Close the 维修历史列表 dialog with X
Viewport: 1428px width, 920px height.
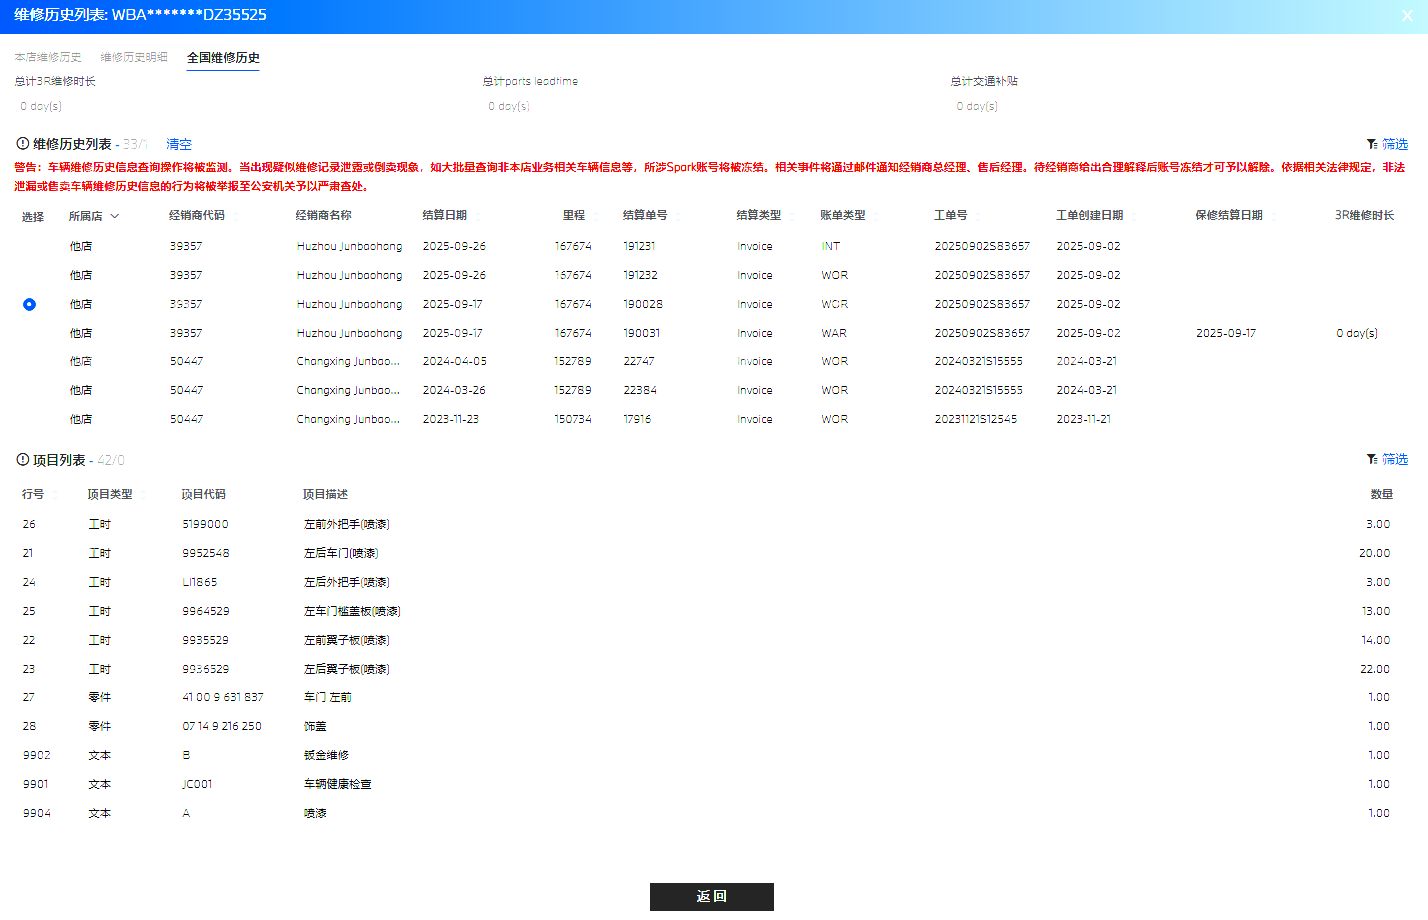(x=1406, y=16)
